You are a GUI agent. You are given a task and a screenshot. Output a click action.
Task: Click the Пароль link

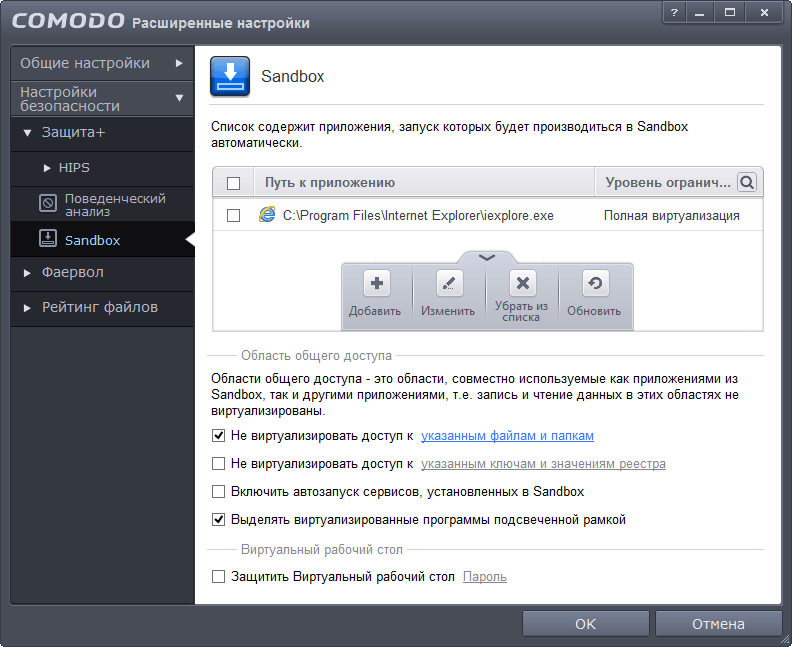click(484, 576)
